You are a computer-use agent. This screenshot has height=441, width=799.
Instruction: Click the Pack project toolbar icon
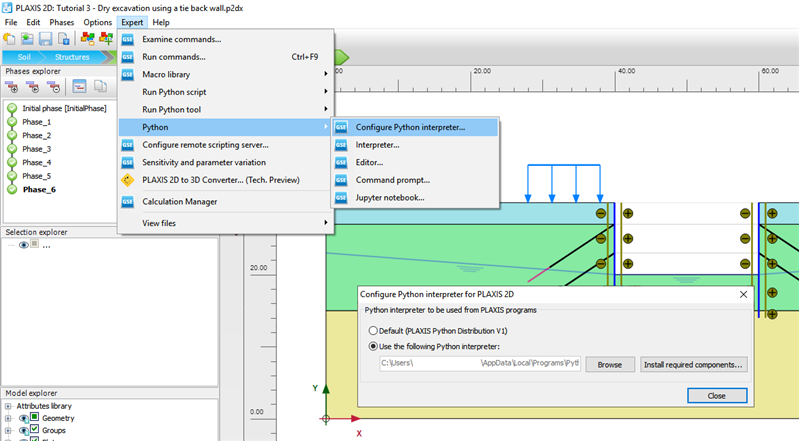click(x=64, y=39)
